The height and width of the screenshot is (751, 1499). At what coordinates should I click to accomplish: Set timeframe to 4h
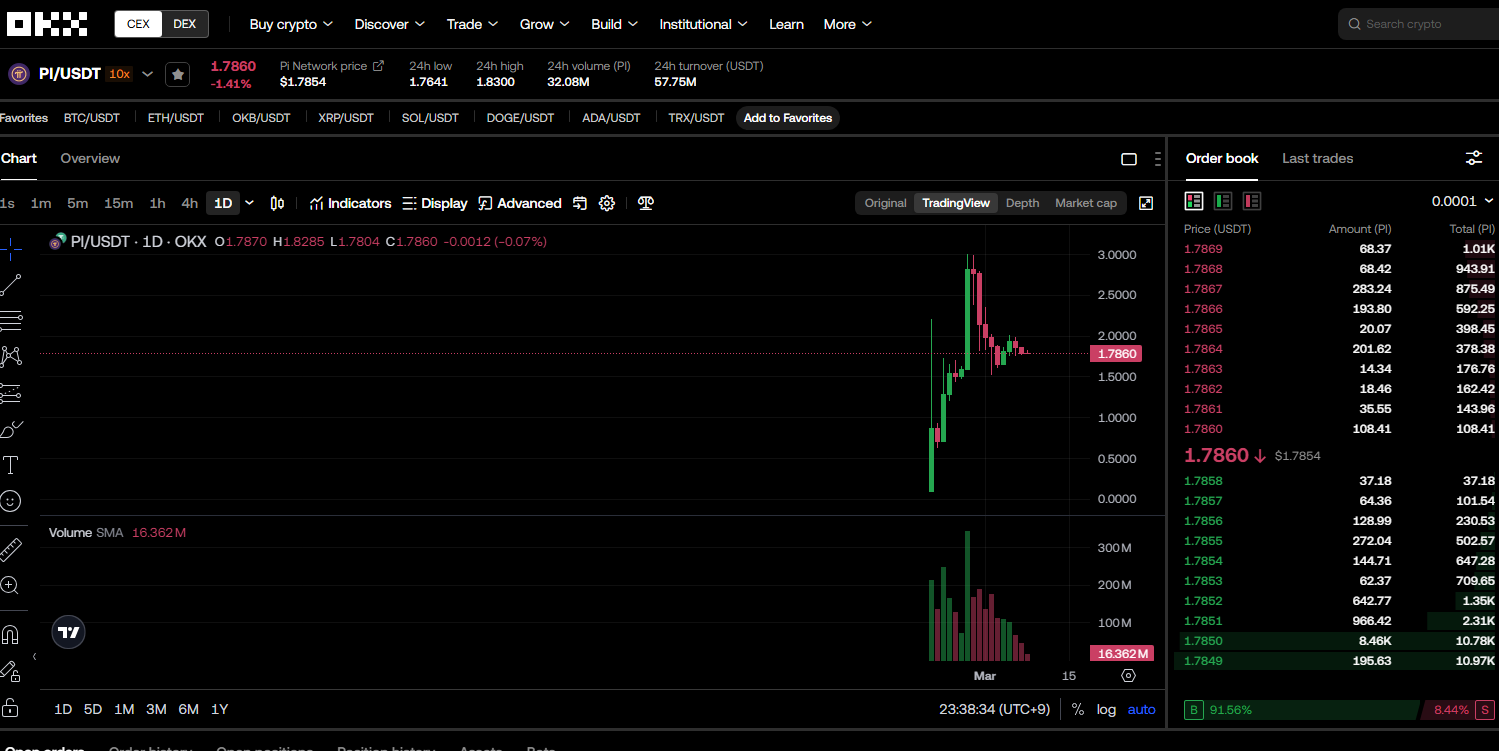pos(190,203)
